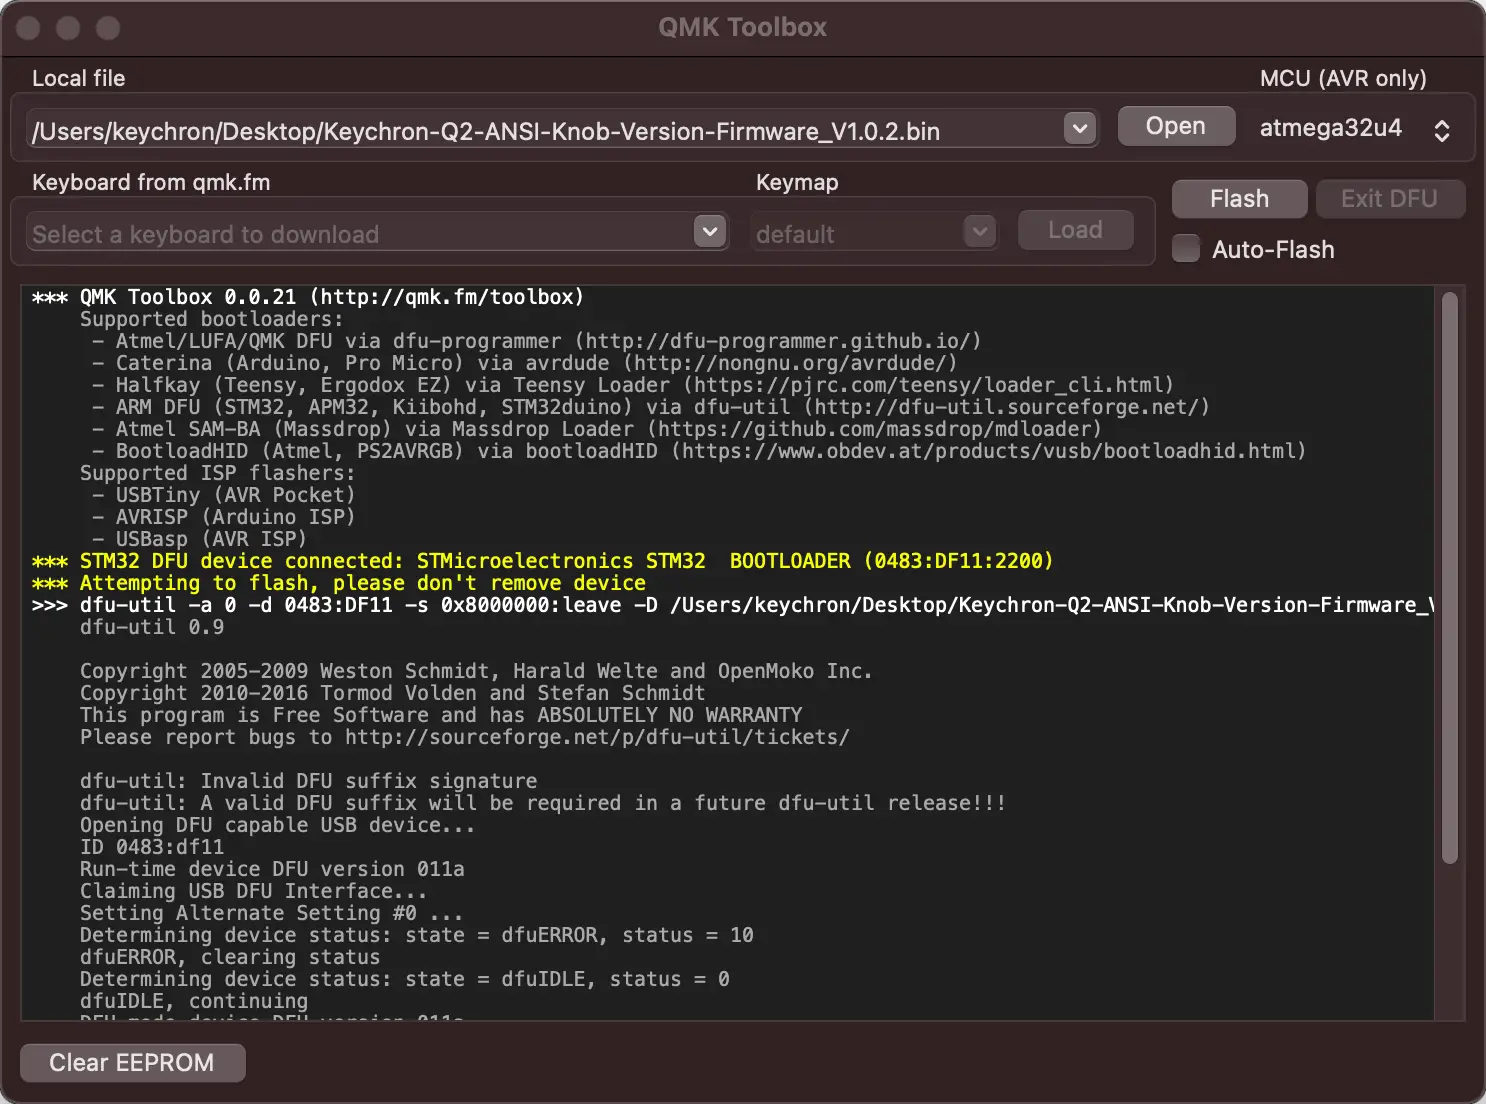
Task: Click the 'dfuERROR, clearing status' line
Action: click(230, 957)
